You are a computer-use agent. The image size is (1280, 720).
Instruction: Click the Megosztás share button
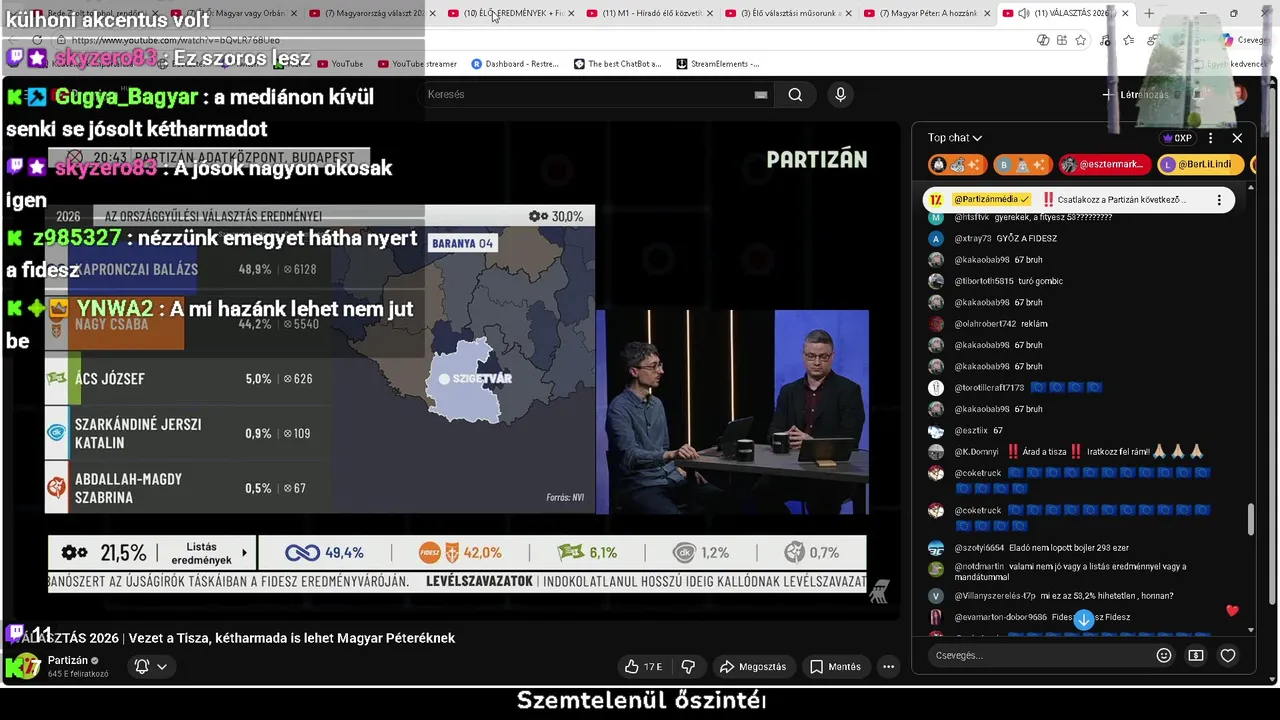click(753, 666)
